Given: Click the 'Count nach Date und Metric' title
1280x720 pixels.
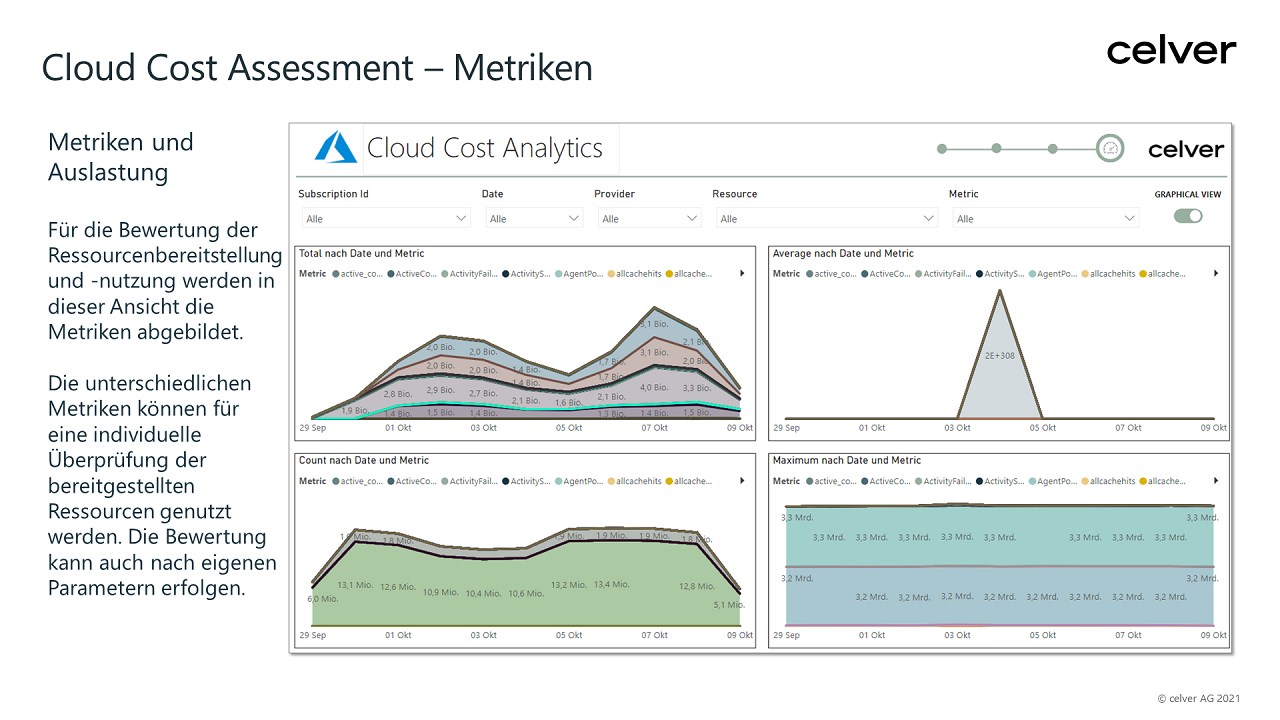Looking at the screenshot, I should point(364,461).
